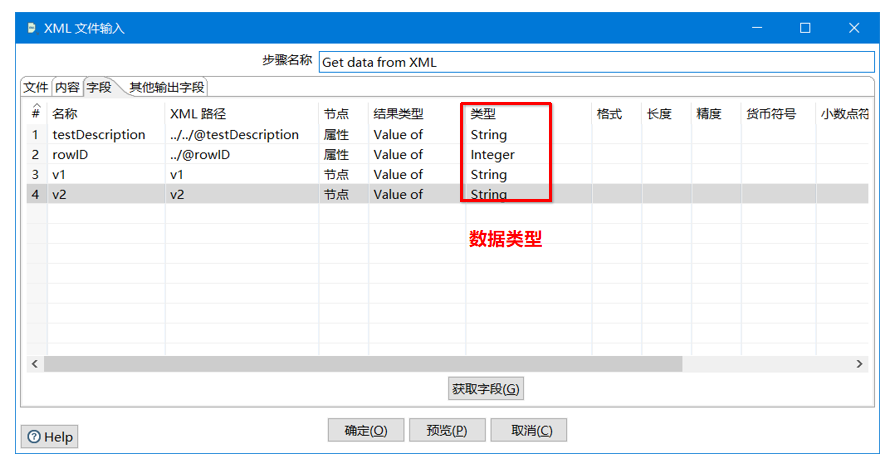
Task: Click the scroll left arrow
Action: (x=35, y=364)
